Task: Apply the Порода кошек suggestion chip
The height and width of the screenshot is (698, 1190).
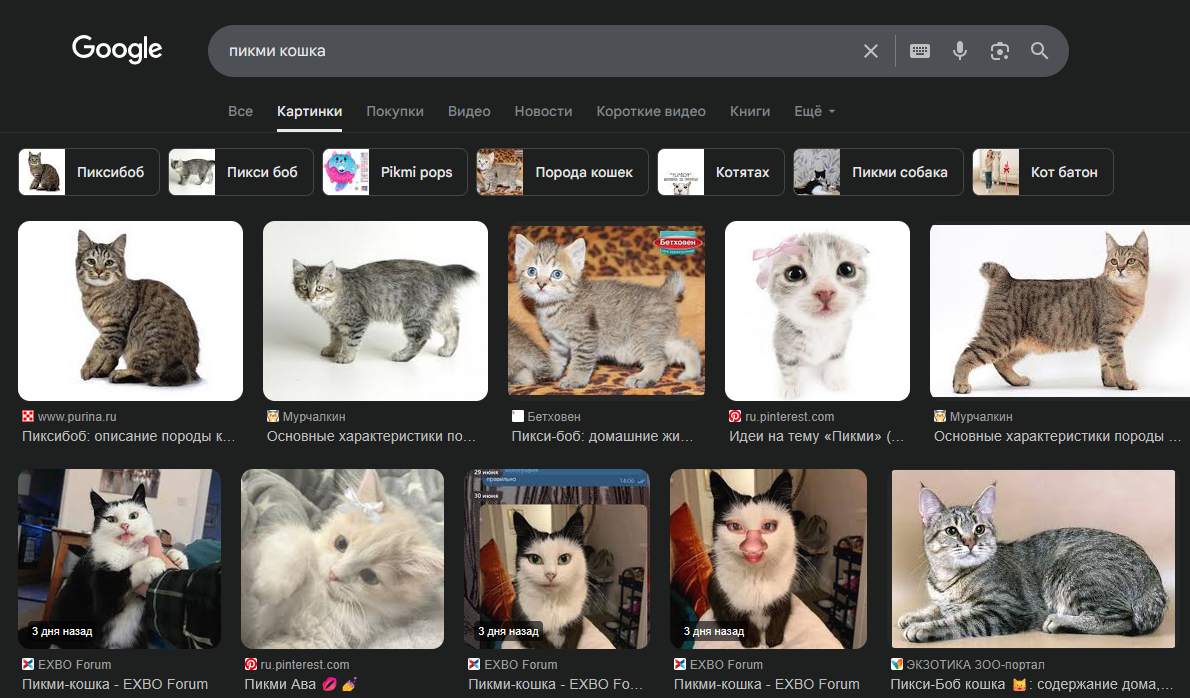Action: [562, 172]
